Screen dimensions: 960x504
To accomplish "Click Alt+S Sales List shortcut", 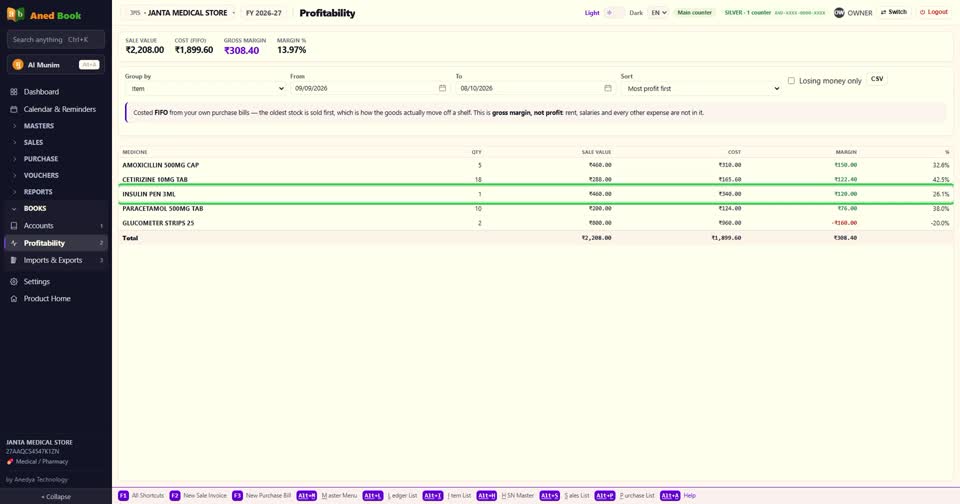I will tap(564, 495).
